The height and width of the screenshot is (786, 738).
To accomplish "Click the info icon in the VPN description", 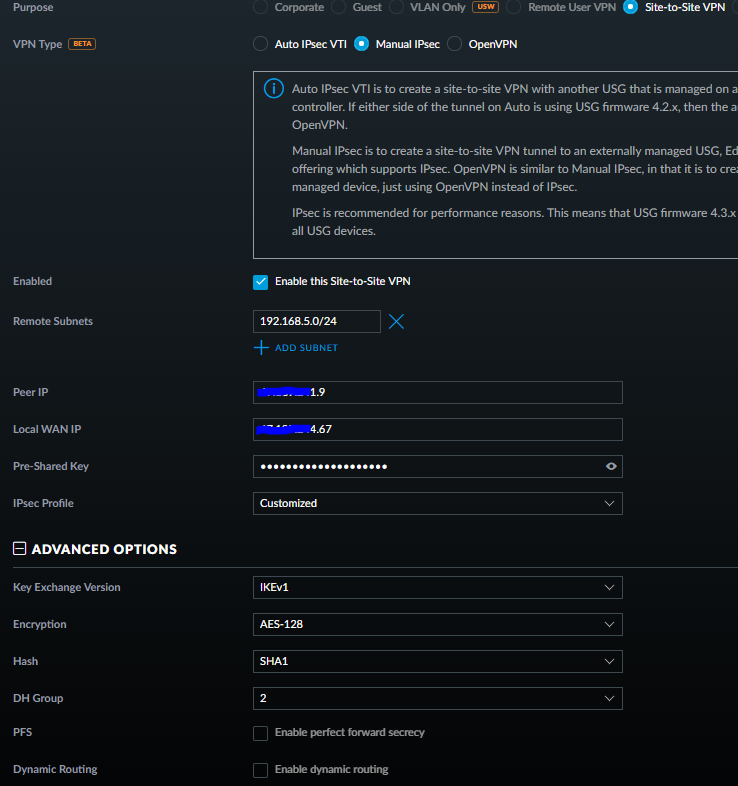I will tap(273, 89).
